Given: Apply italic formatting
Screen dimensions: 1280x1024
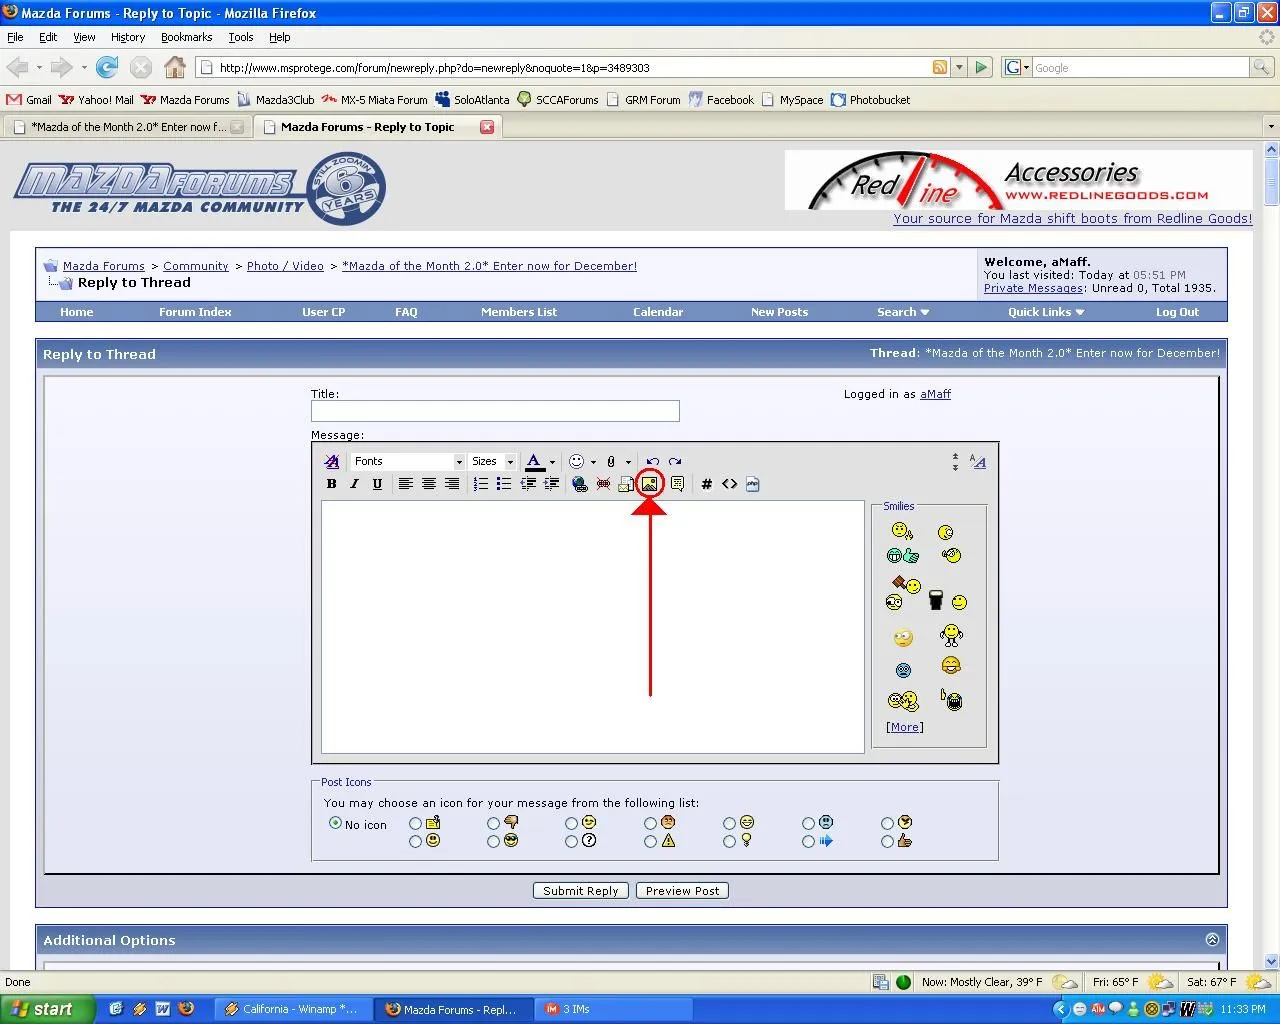Looking at the screenshot, I should pos(354,484).
